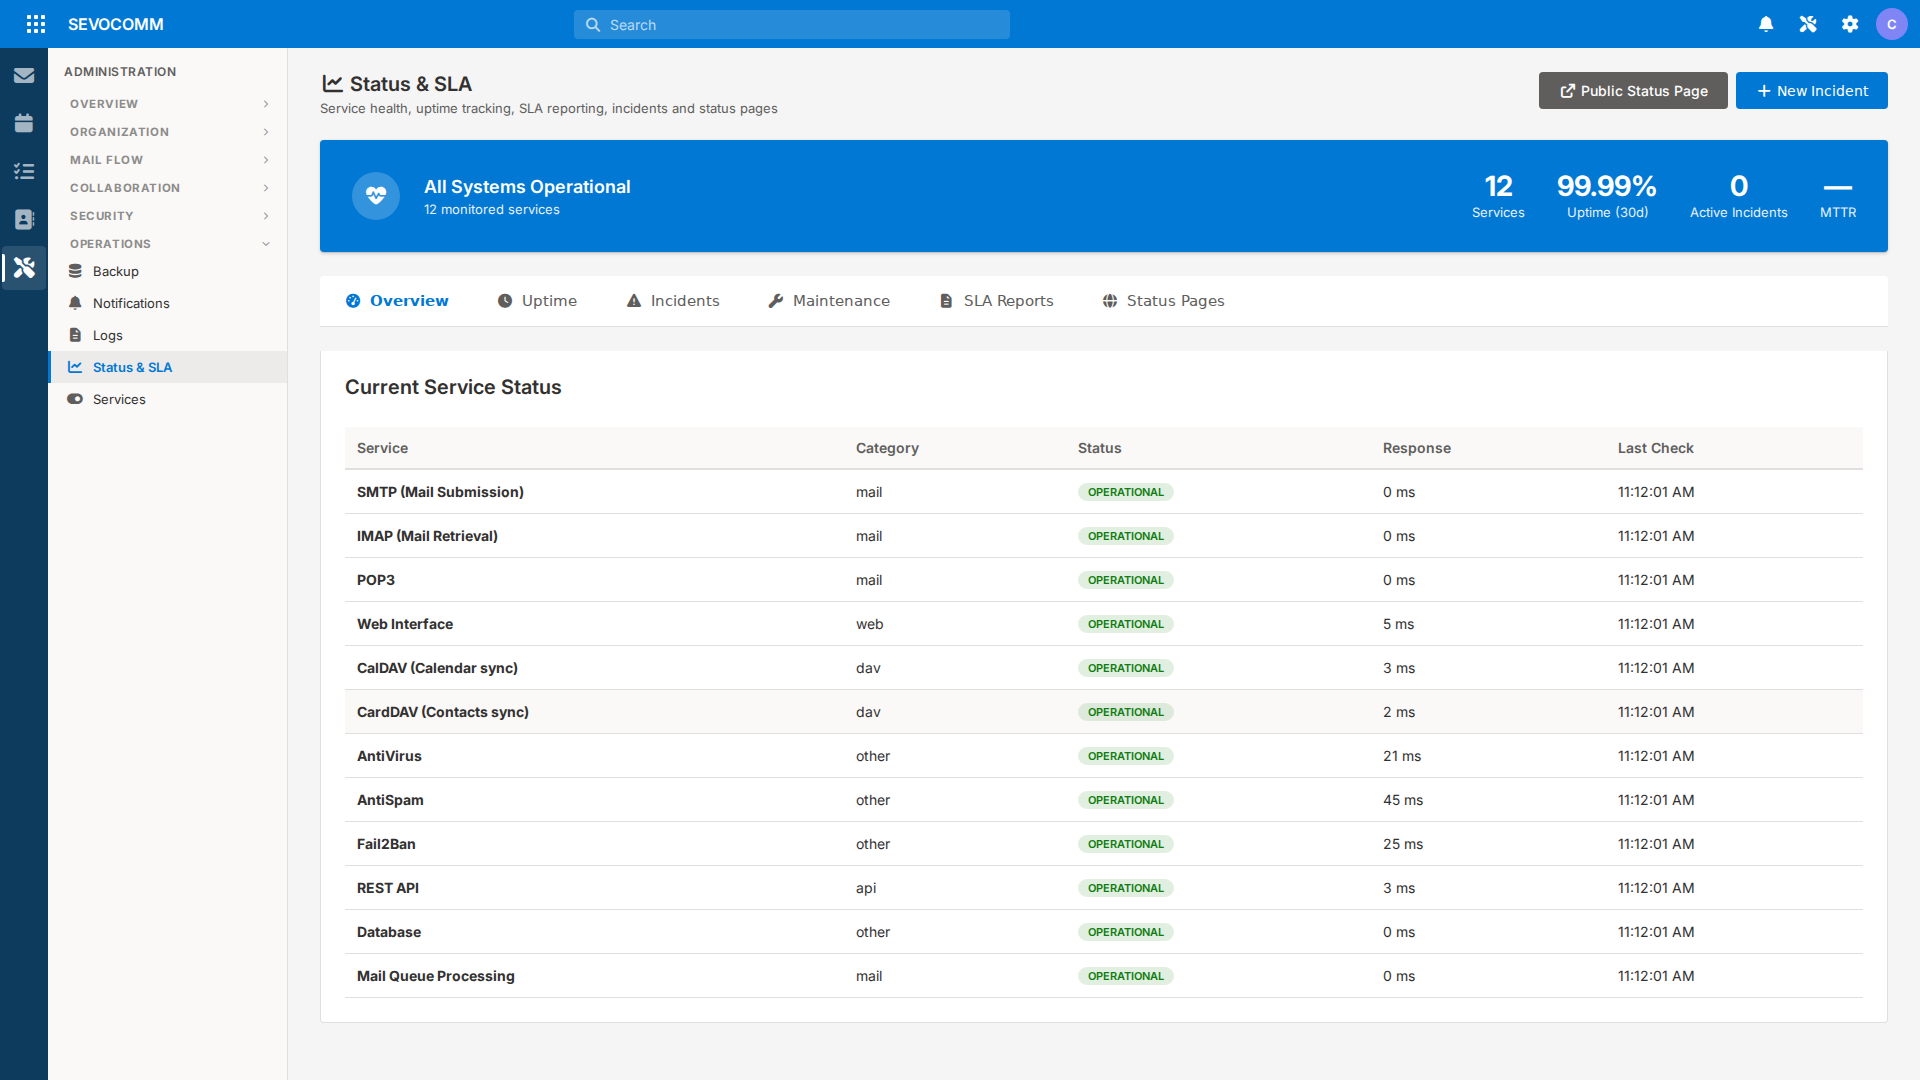Open the app grid launcher icon

(x=36, y=24)
